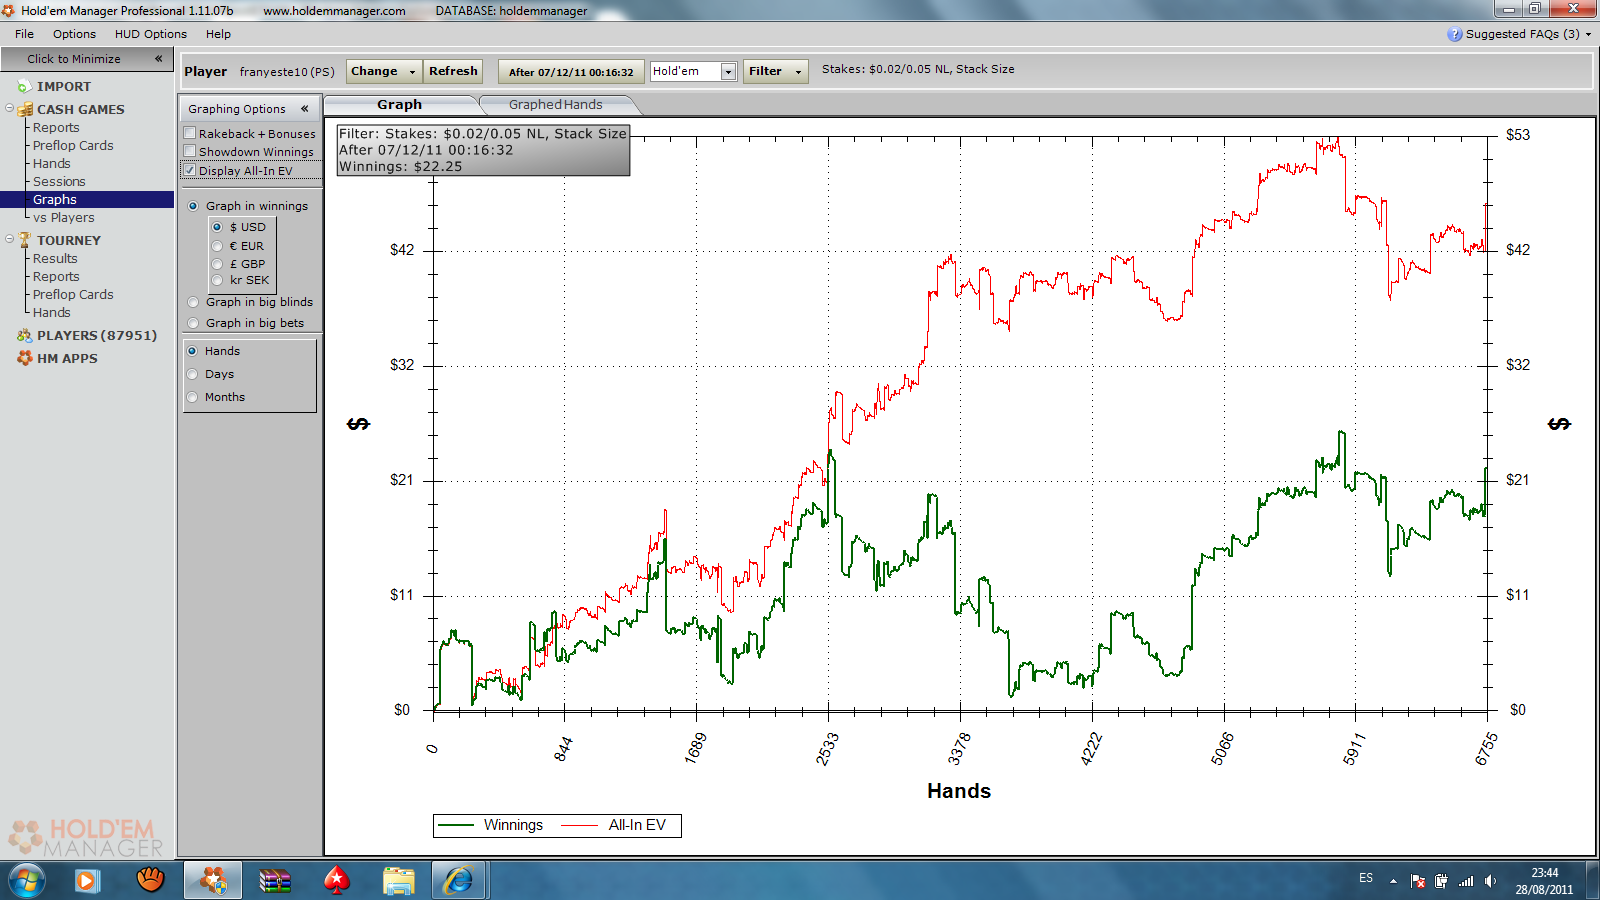This screenshot has height=900, width=1600.
Task: Select € EUR currency radio
Action: point(217,246)
